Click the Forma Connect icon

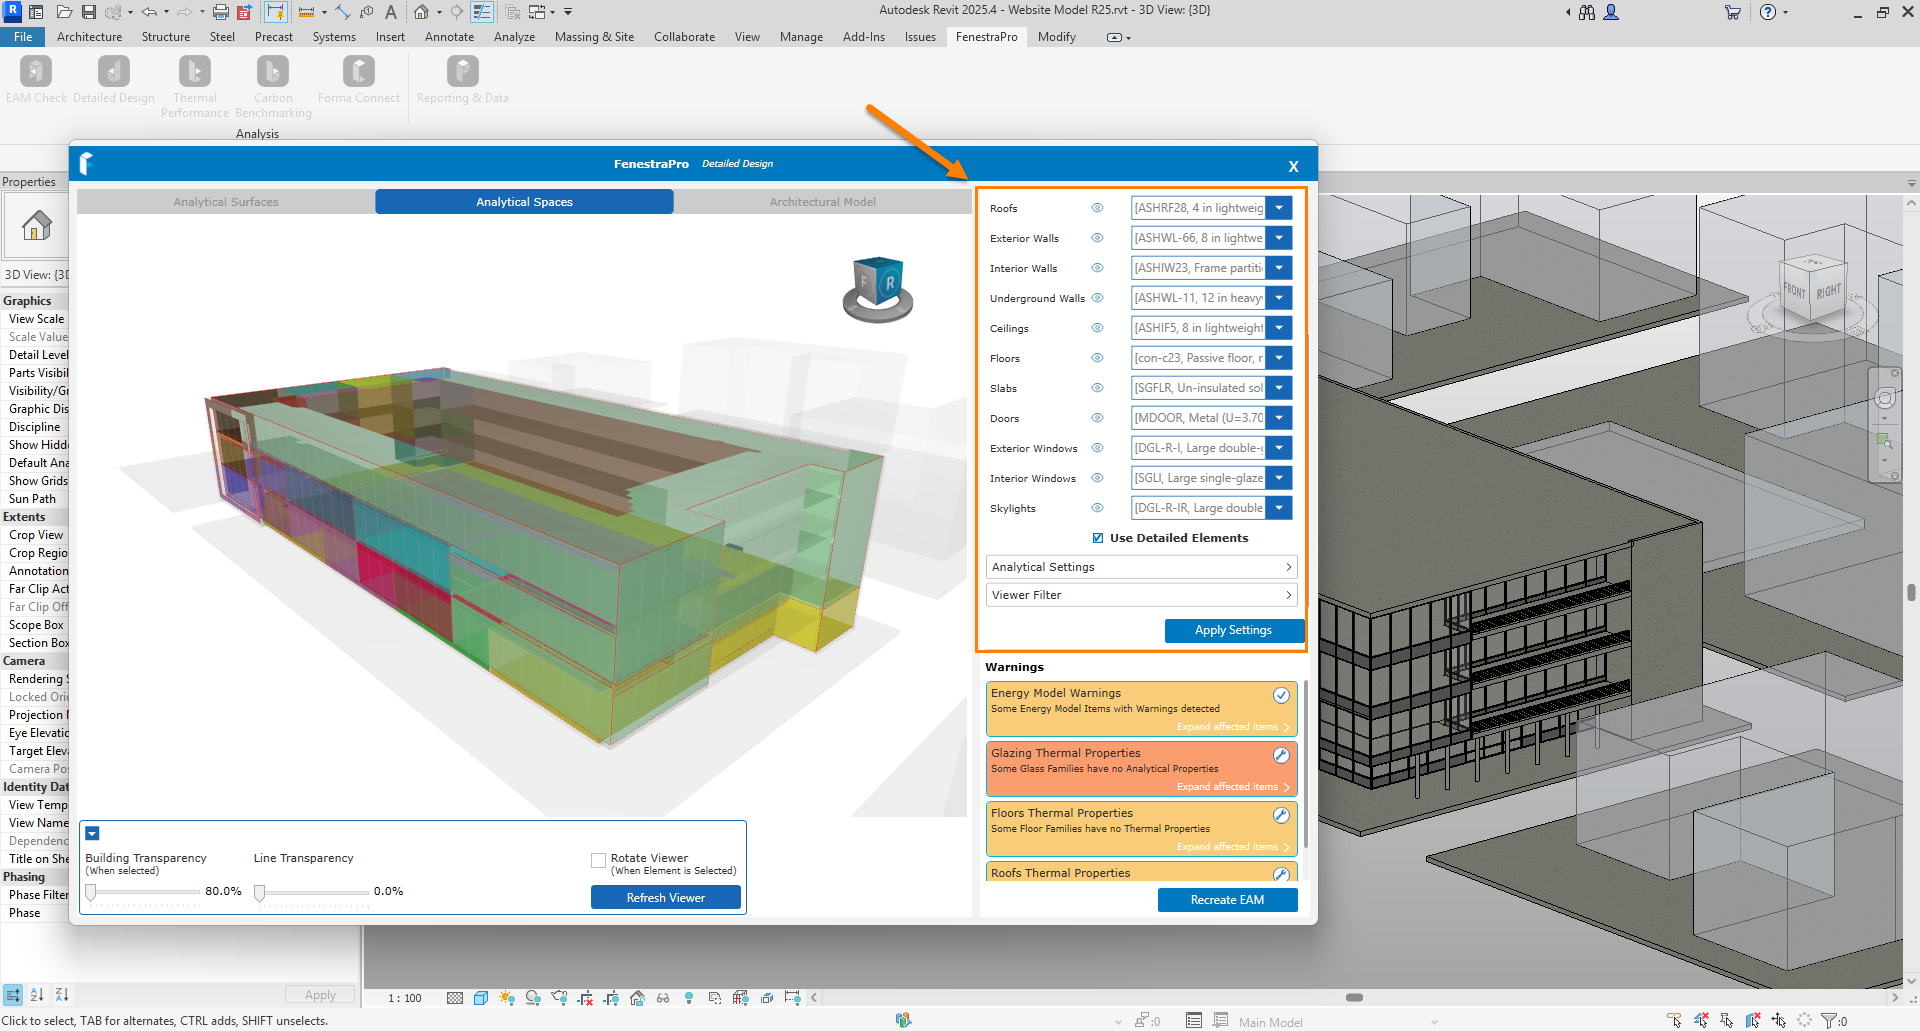[x=359, y=72]
